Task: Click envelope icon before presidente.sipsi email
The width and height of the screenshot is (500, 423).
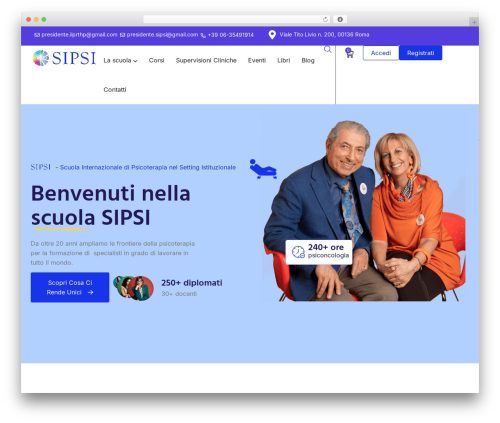Action: 122,35
